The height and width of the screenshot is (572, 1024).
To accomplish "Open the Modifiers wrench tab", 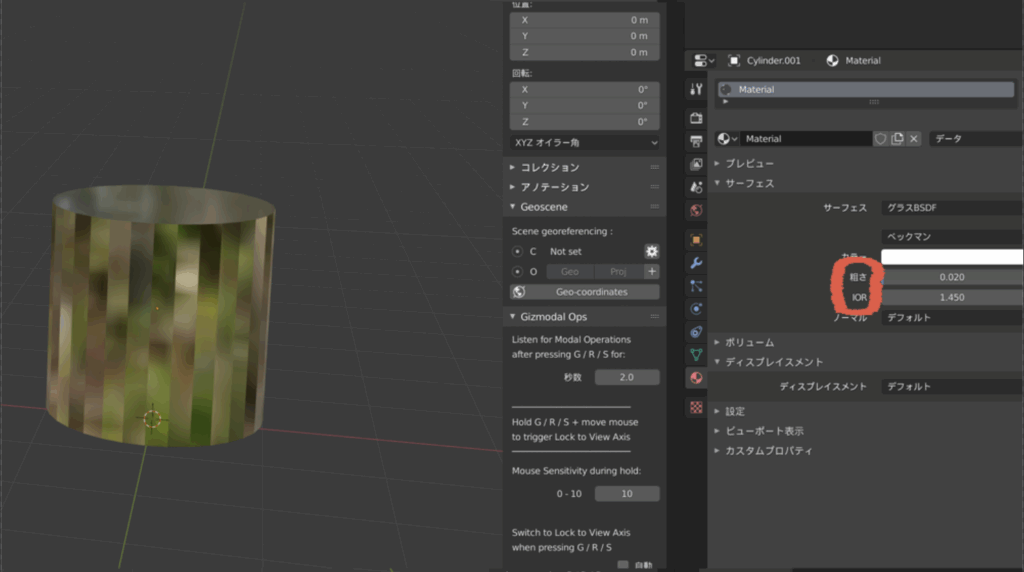I will pyautogui.click(x=697, y=263).
